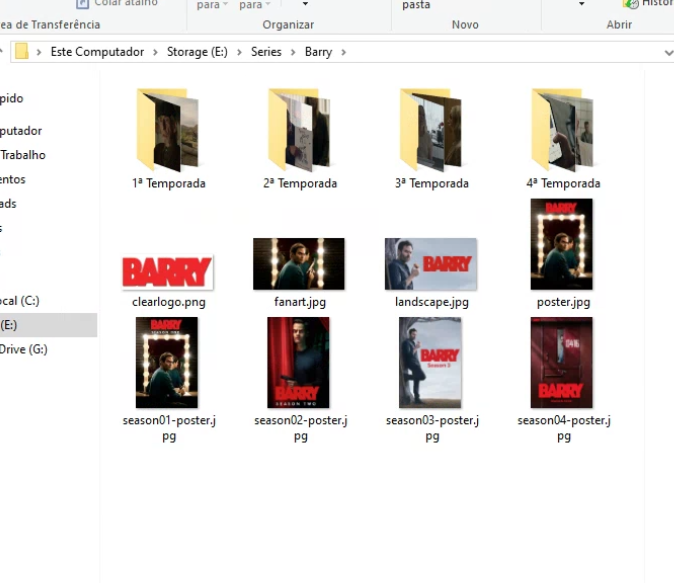Select the poster.jpg image thumbnail
The height and width of the screenshot is (583, 674).
click(x=561, y=244)
